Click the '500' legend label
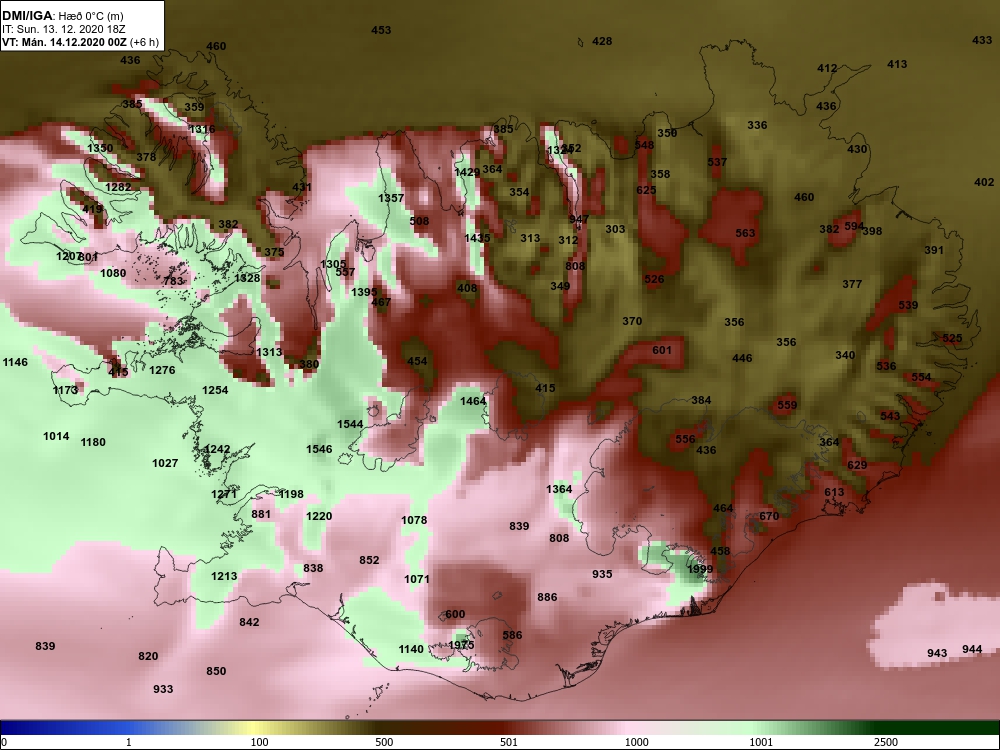Screen dimensions: 1000x750 point(384,742)
